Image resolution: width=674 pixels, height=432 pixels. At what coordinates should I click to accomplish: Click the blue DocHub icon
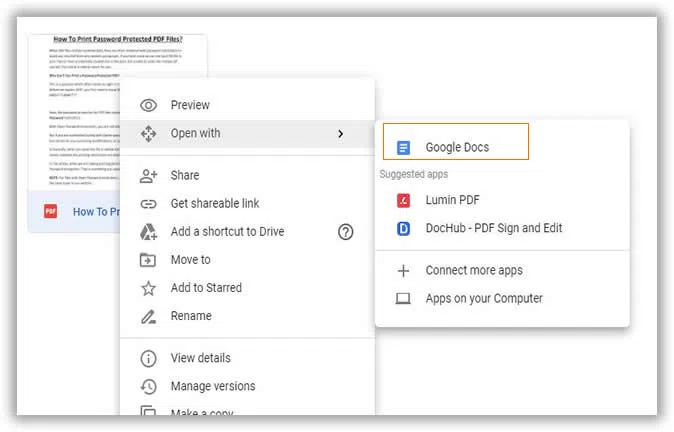pos(403,228)
